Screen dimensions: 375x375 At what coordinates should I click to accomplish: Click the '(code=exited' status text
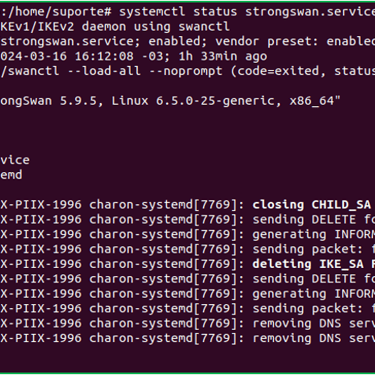coord(278,71)
